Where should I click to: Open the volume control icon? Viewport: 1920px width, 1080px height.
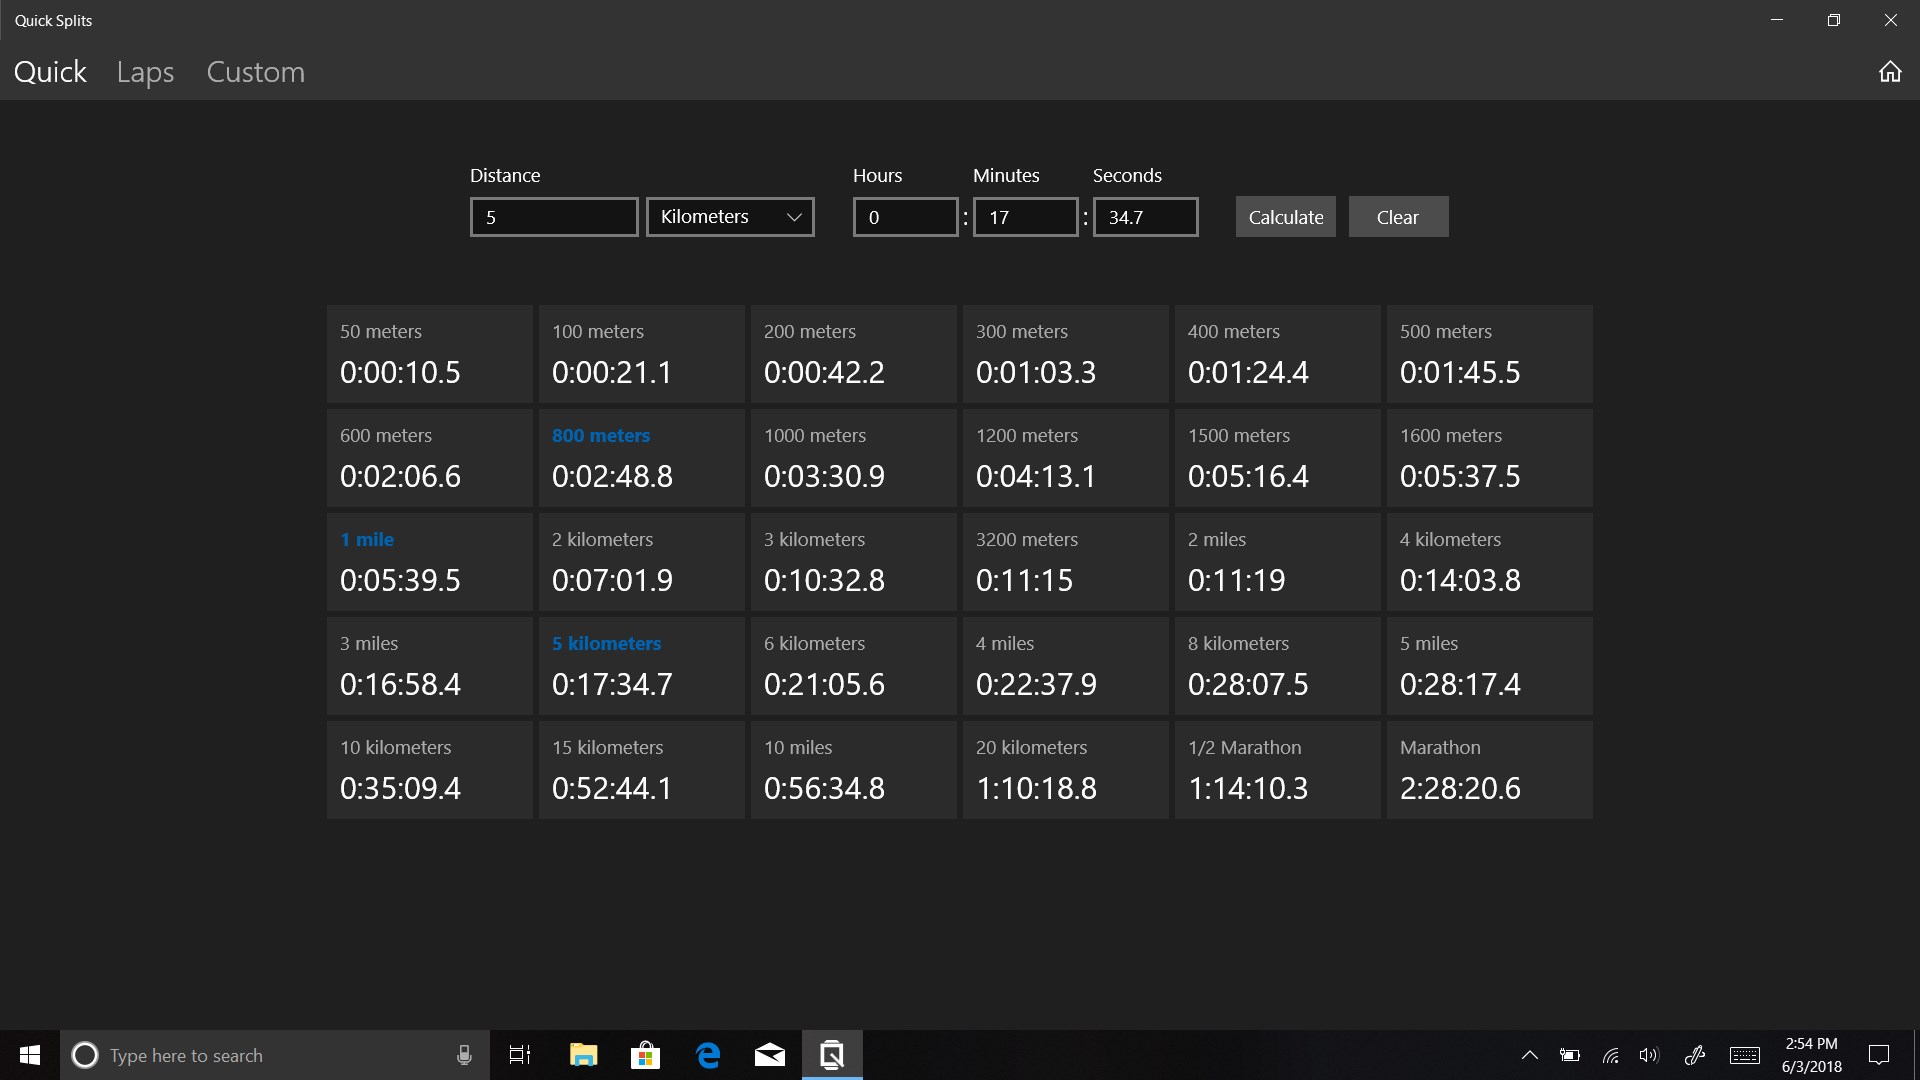pos(1649,1055)
